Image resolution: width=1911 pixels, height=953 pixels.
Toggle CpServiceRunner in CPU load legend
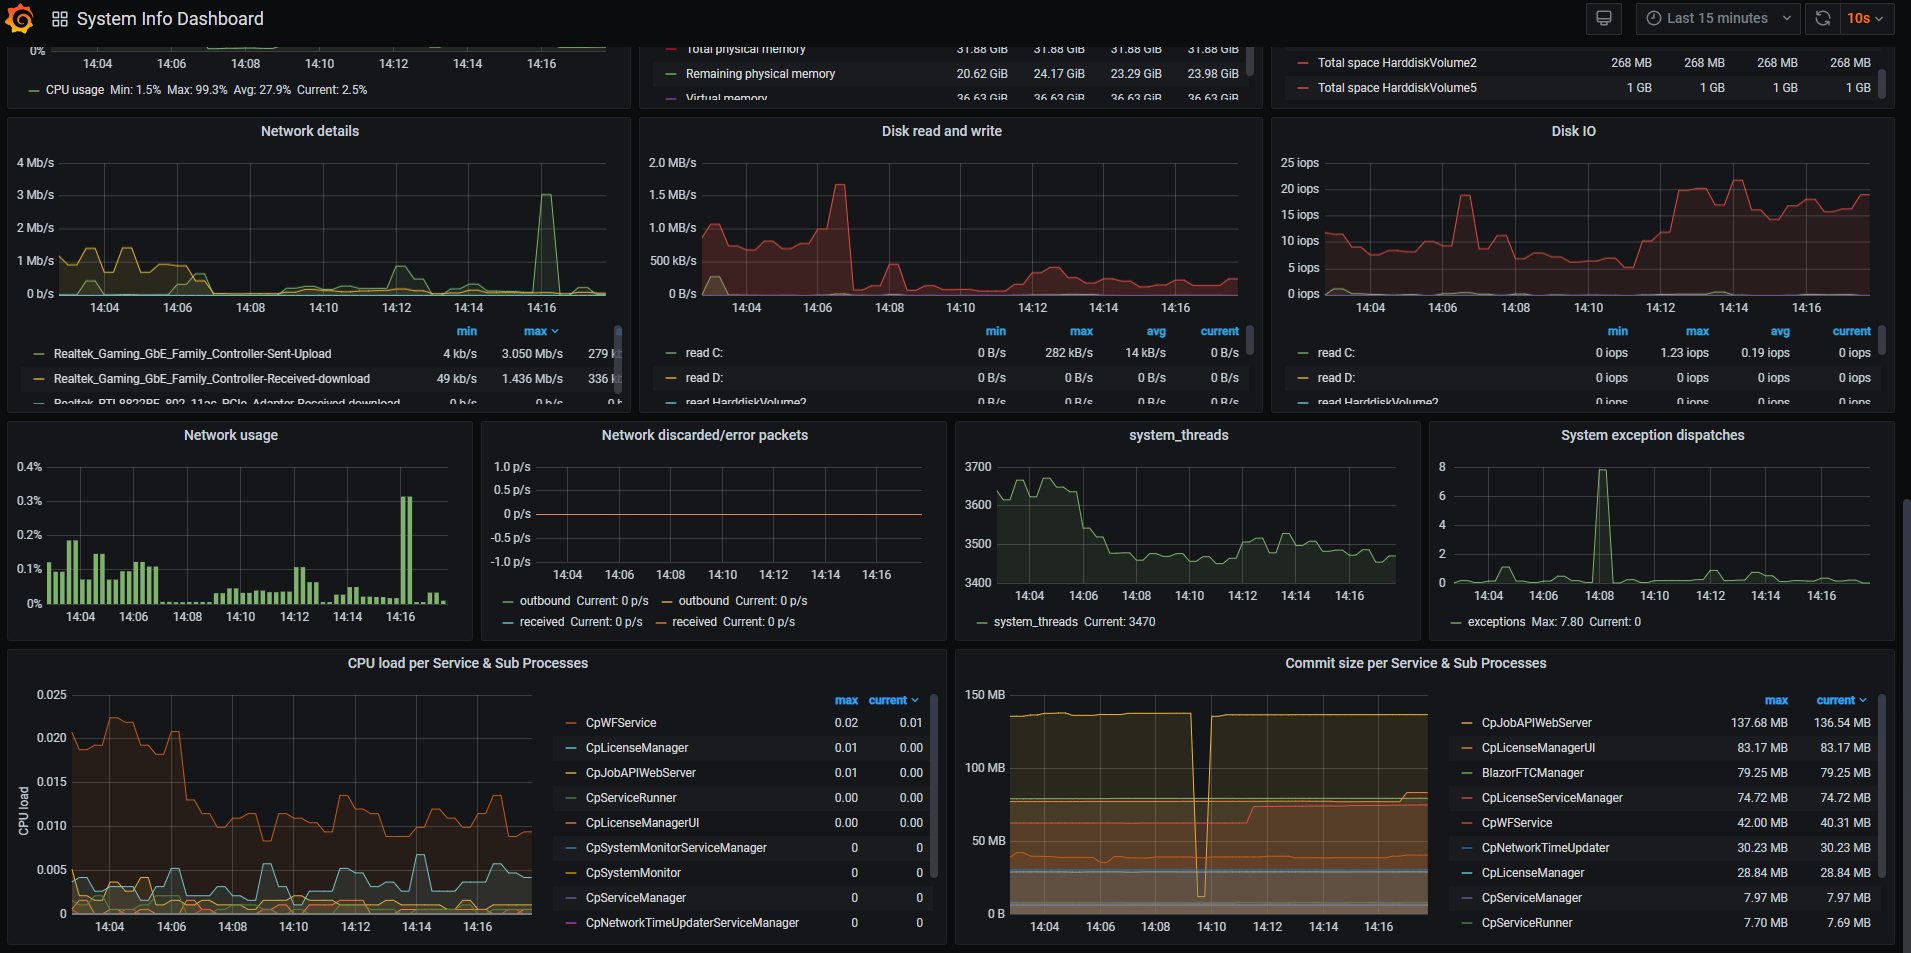(631, 798)
